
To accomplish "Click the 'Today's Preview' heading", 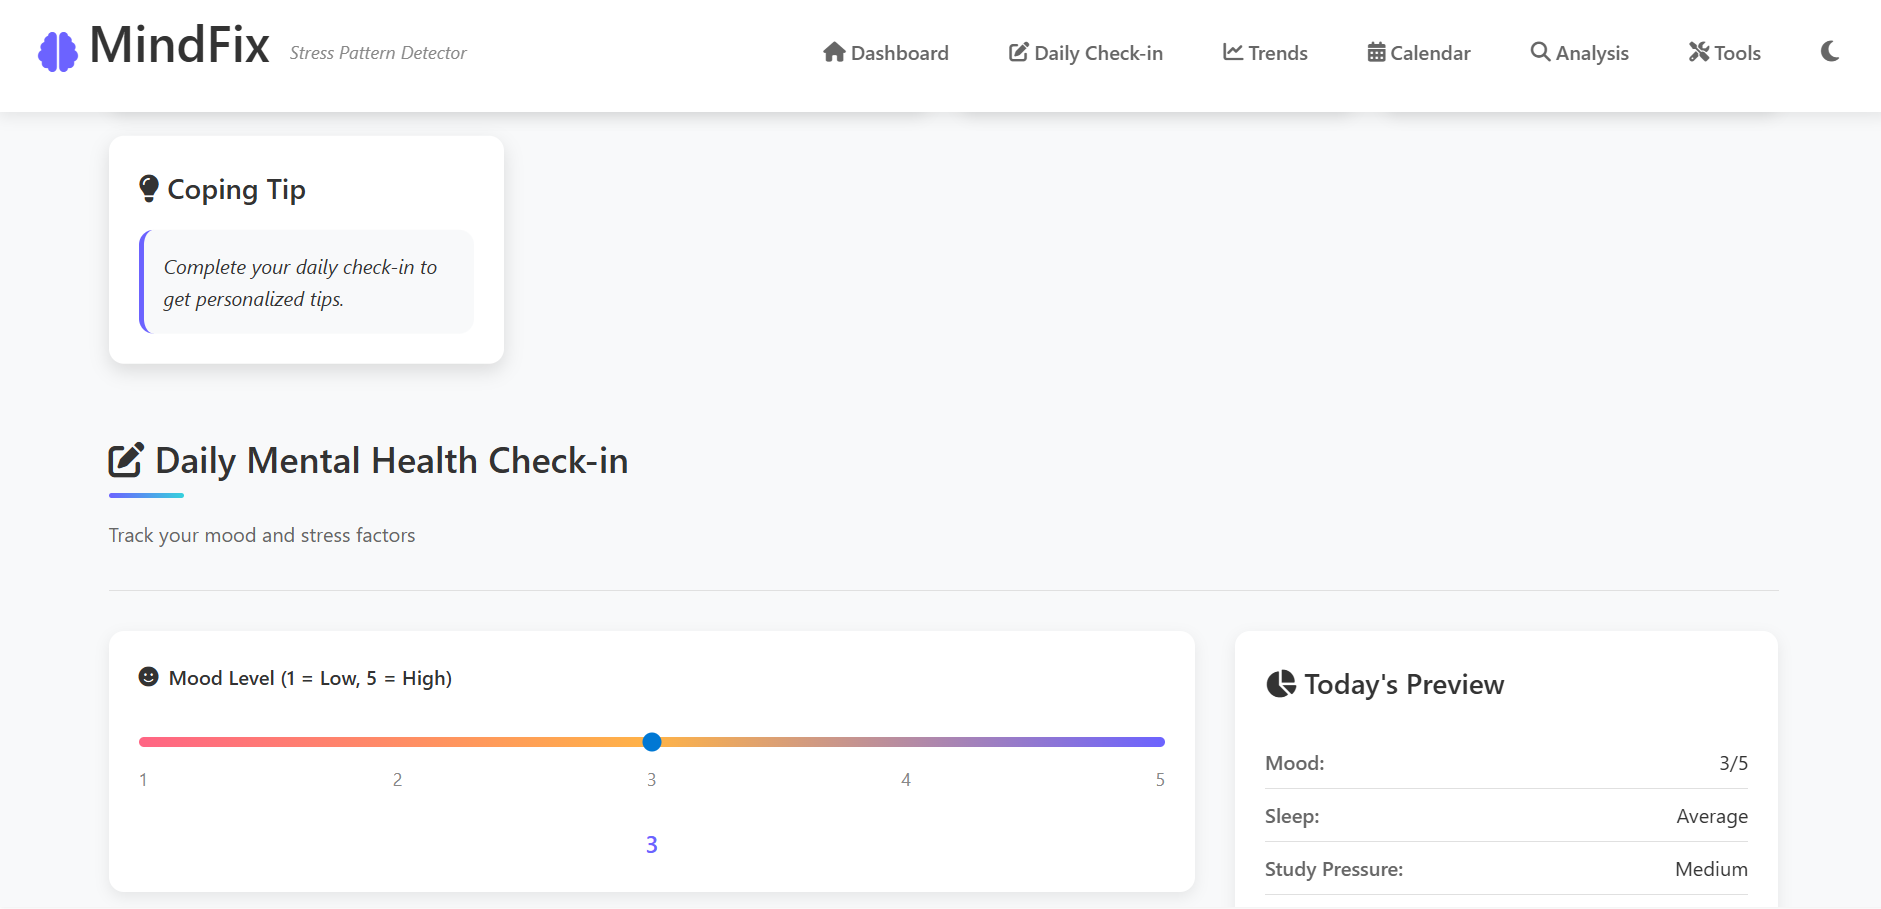I will coord(1404,685).
